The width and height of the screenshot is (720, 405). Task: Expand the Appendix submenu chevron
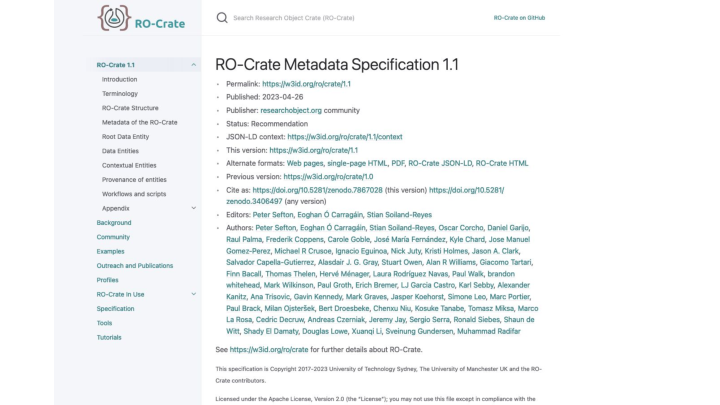tap(194, 208)
